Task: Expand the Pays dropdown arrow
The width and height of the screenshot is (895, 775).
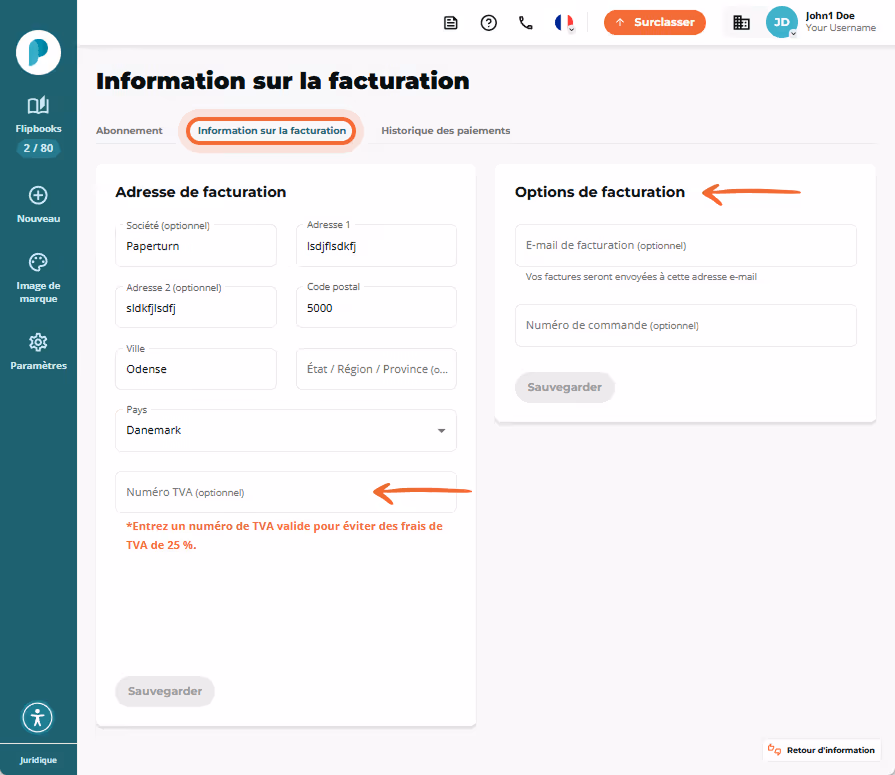Action: (x=441, y=431)
